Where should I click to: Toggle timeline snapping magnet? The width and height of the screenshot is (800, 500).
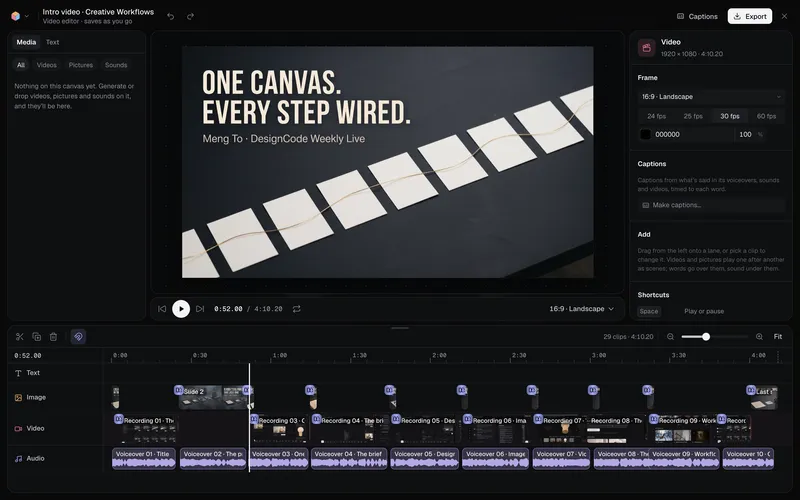coord(78,337)
